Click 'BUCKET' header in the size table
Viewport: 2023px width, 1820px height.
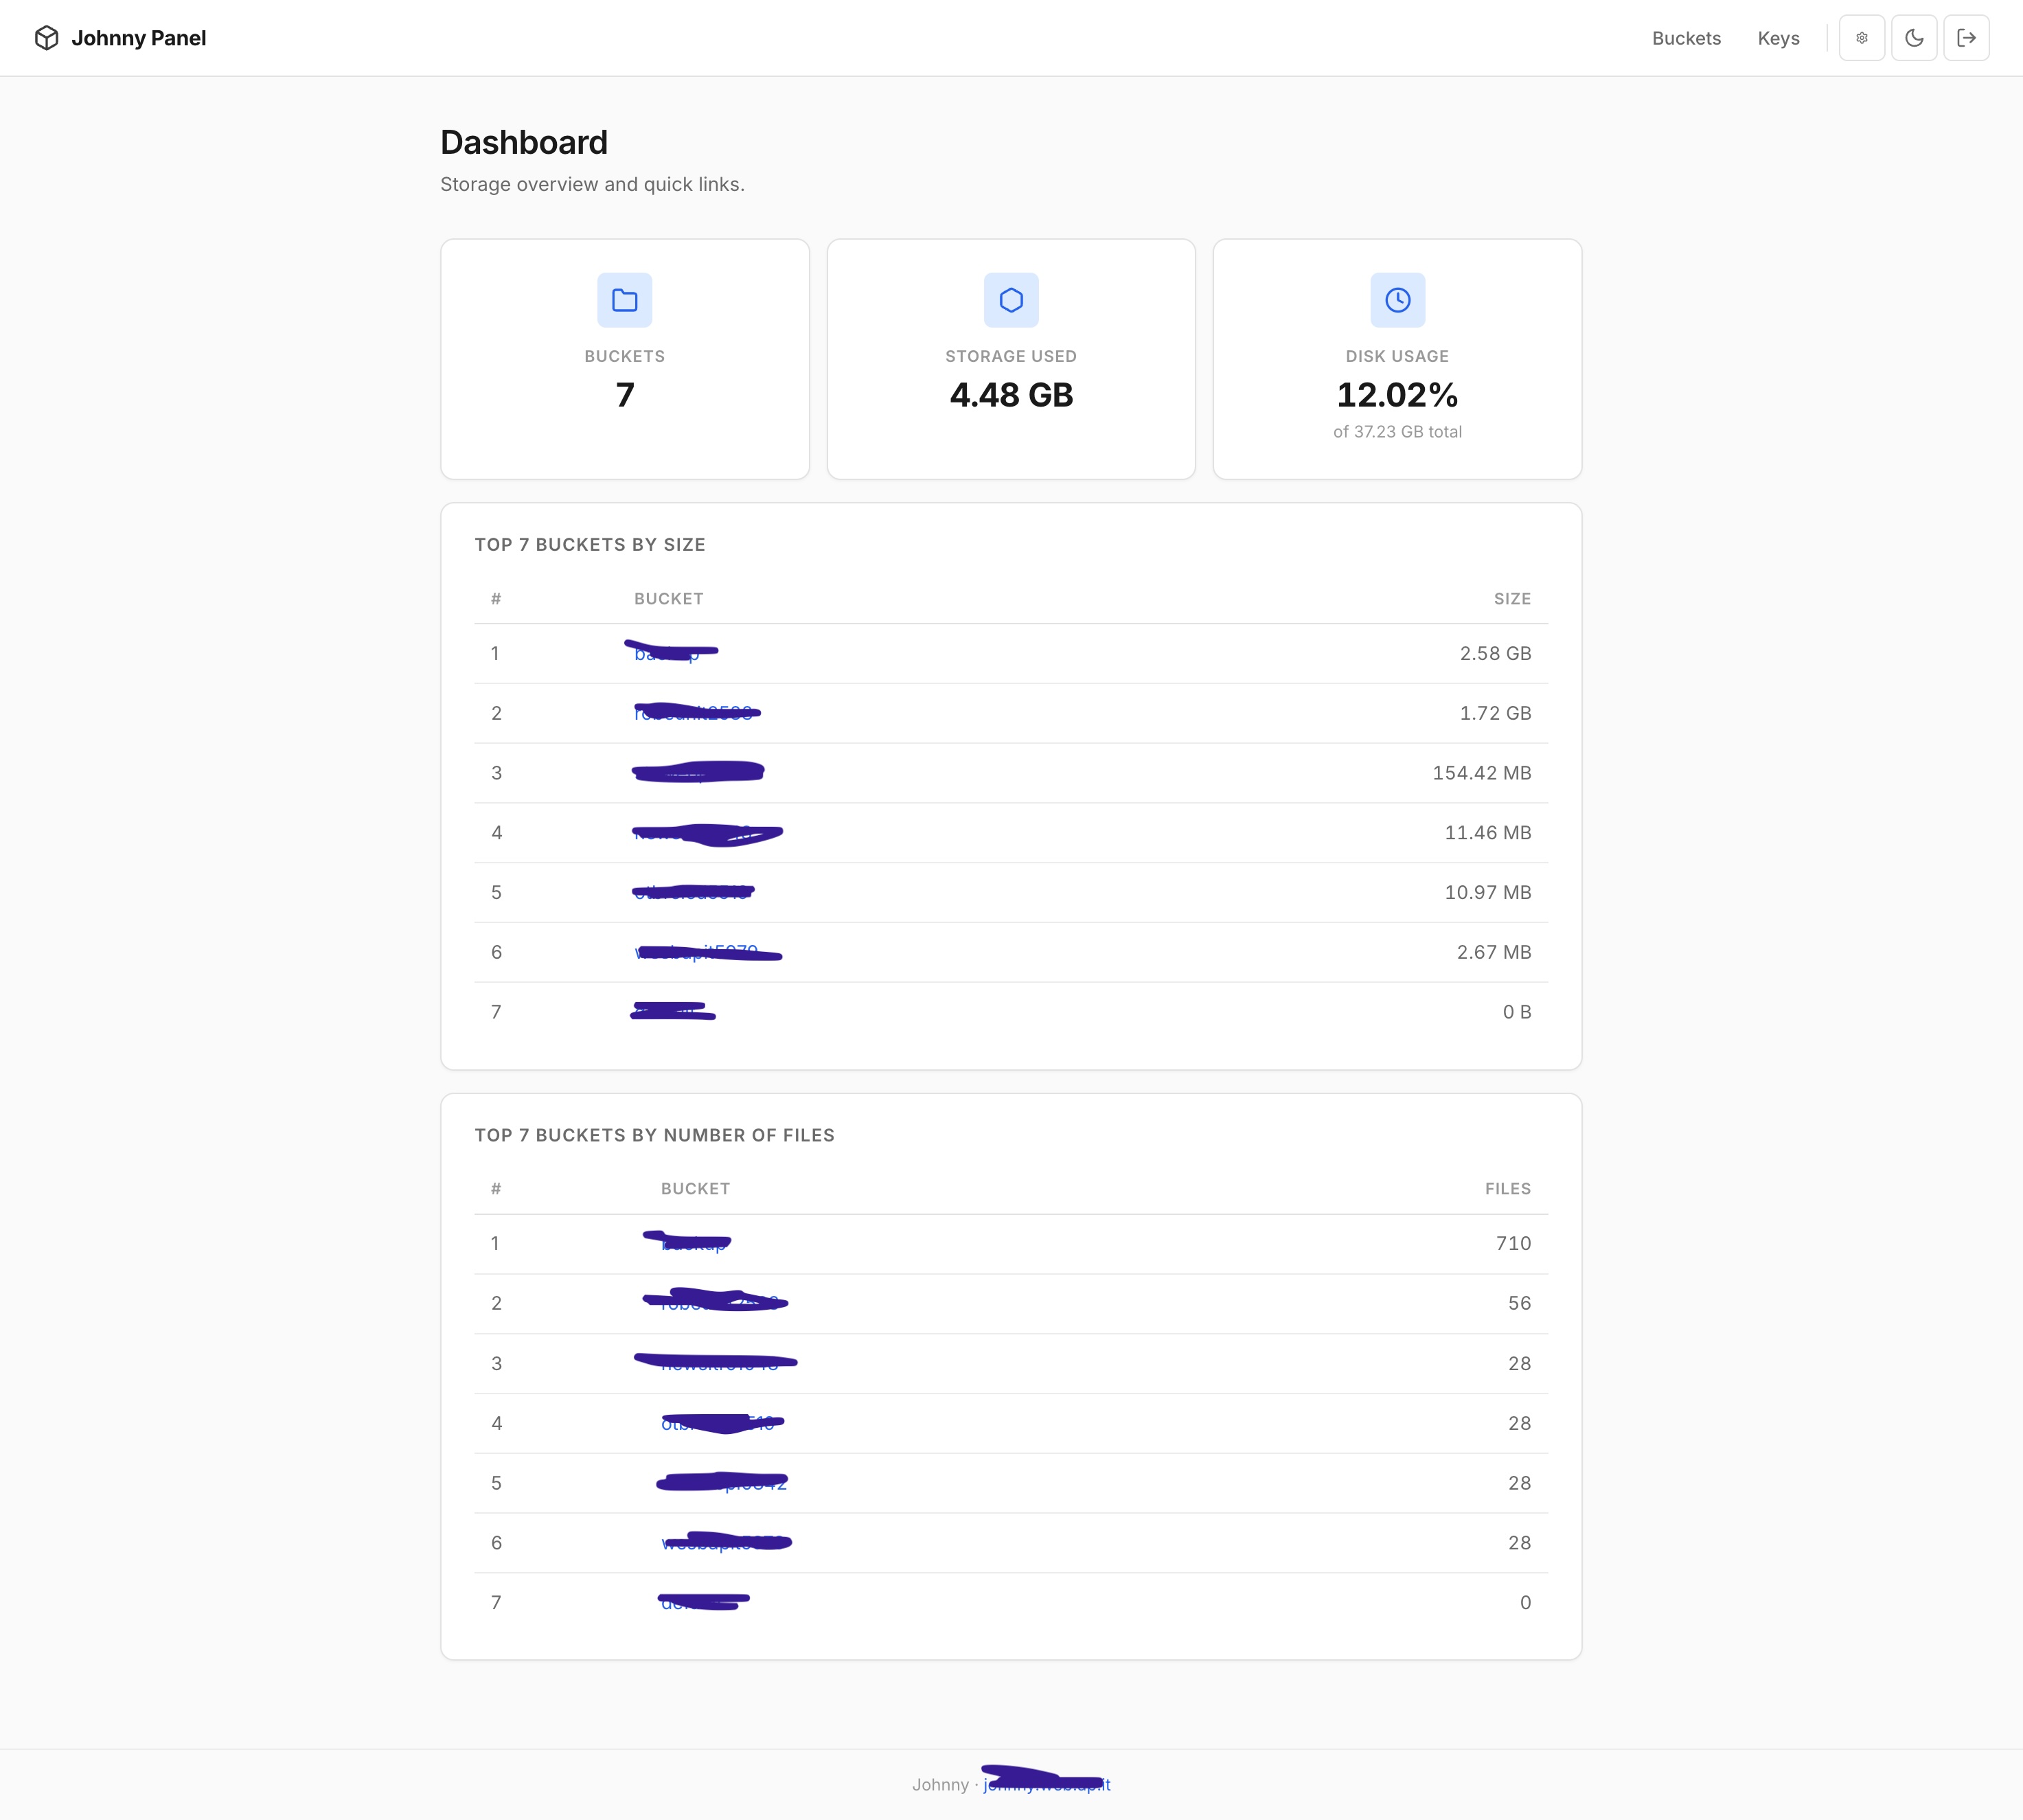[668, 599]
